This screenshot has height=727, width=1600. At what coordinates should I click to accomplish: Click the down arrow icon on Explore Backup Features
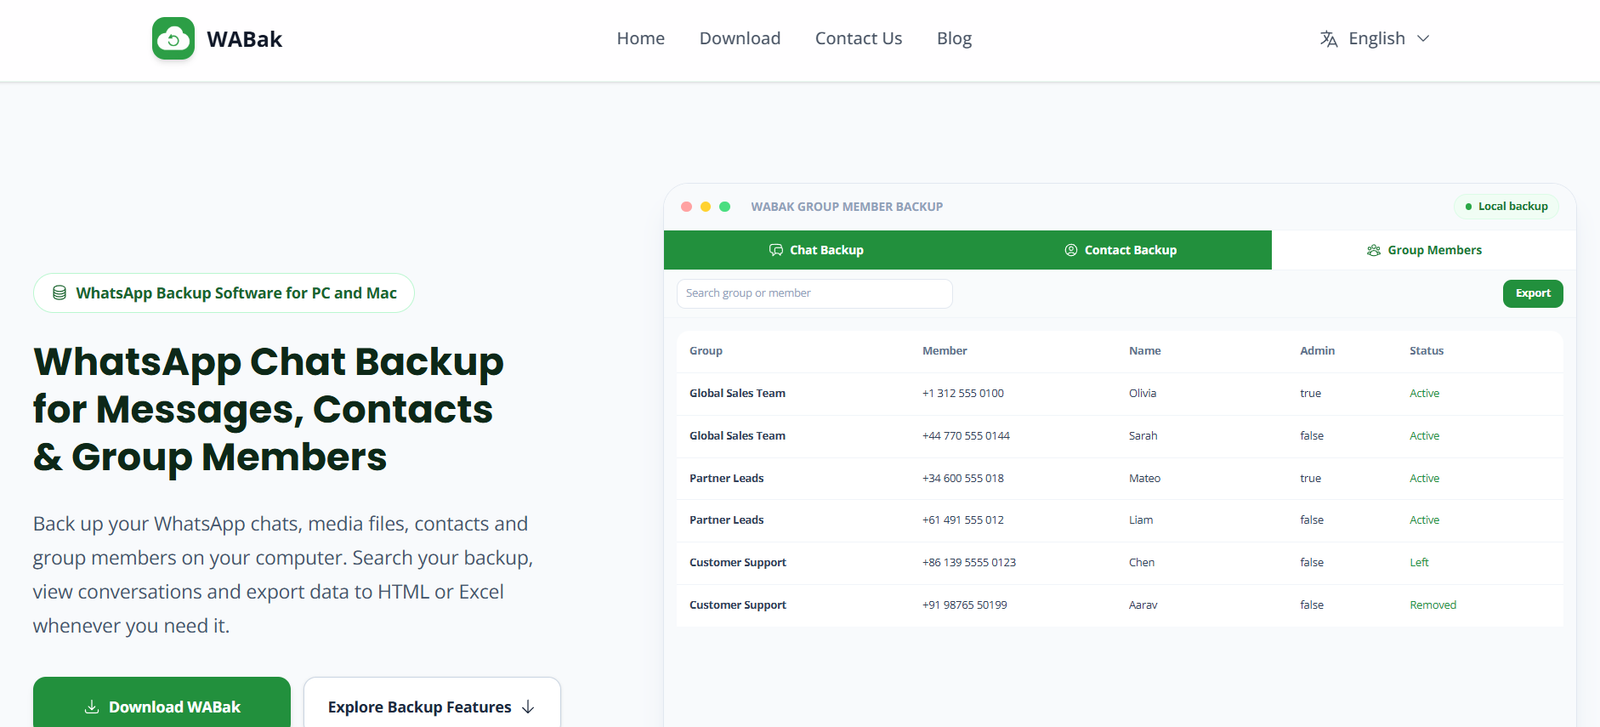[x=528, y=707]
